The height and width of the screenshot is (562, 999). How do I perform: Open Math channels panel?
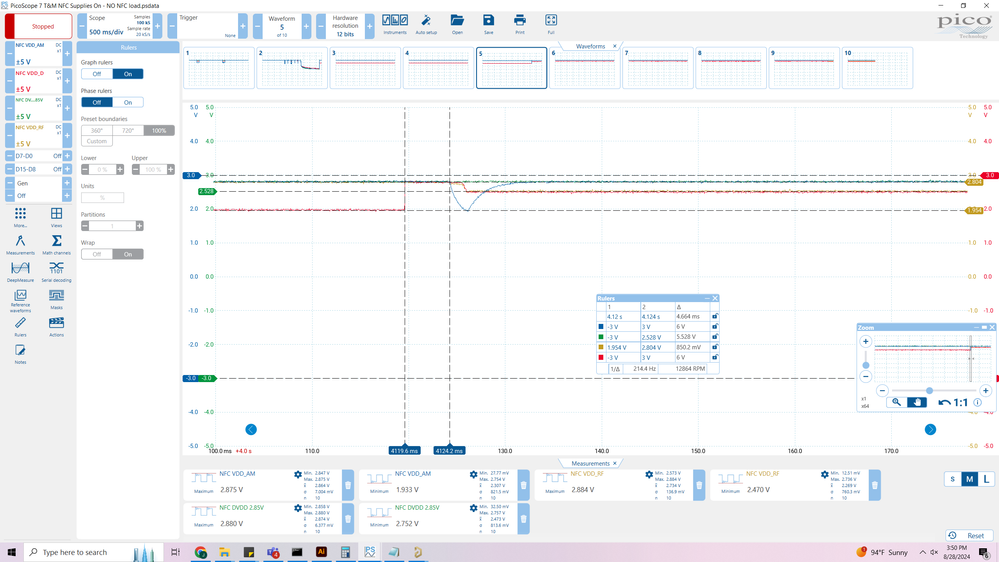tap(56, 243)
